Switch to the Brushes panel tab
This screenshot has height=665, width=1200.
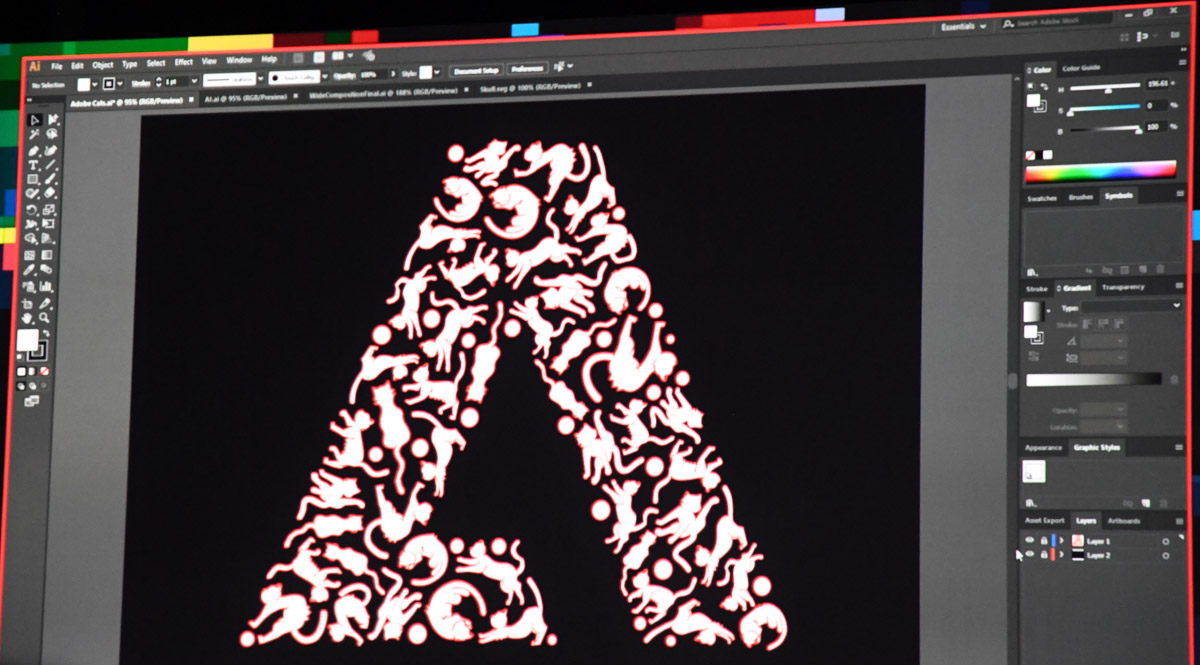[1081, 197]
